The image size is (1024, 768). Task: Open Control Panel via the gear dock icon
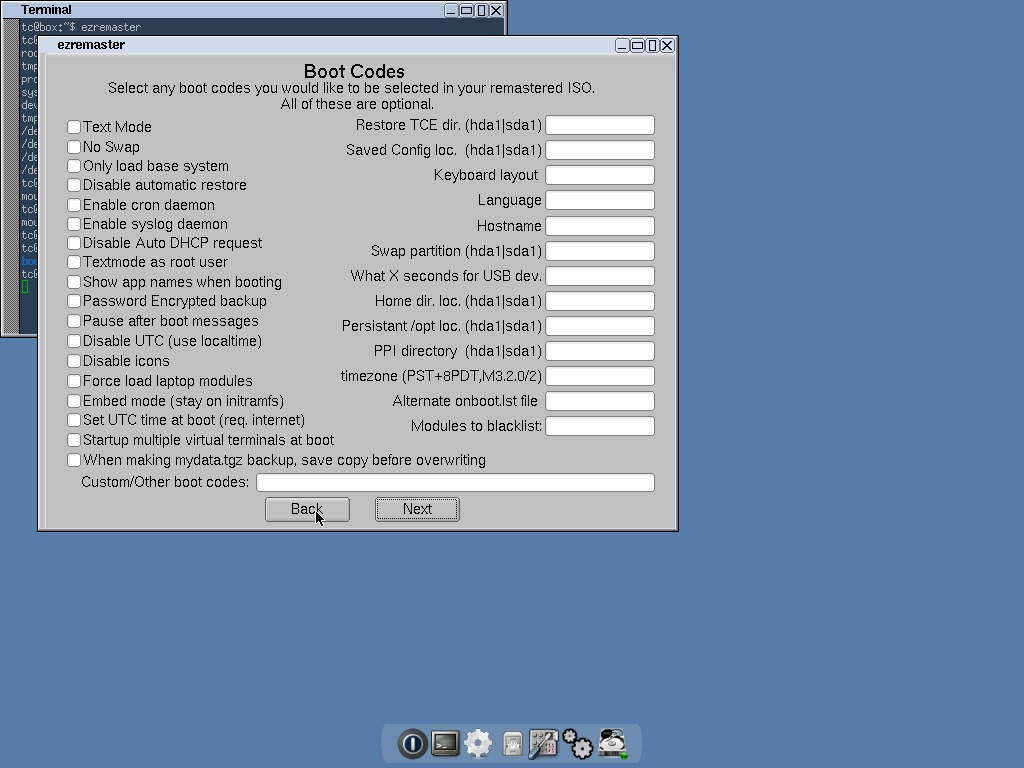[x=478, y=743]
